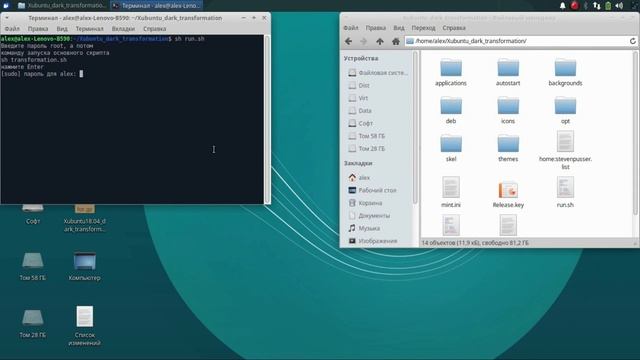The image size is (640, 360).
Task: Open Правка menu in the terminal
Action: 38,29
